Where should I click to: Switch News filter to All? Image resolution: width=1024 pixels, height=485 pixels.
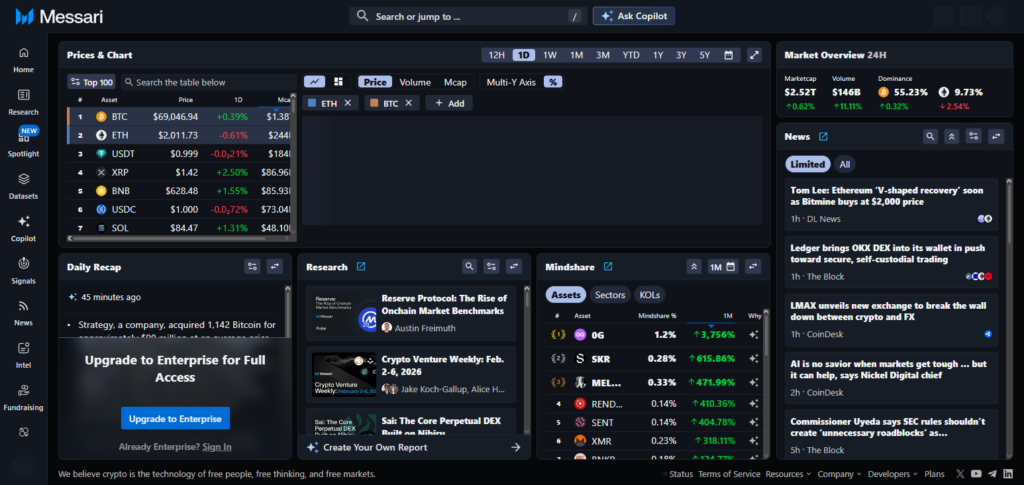(845, 164)
